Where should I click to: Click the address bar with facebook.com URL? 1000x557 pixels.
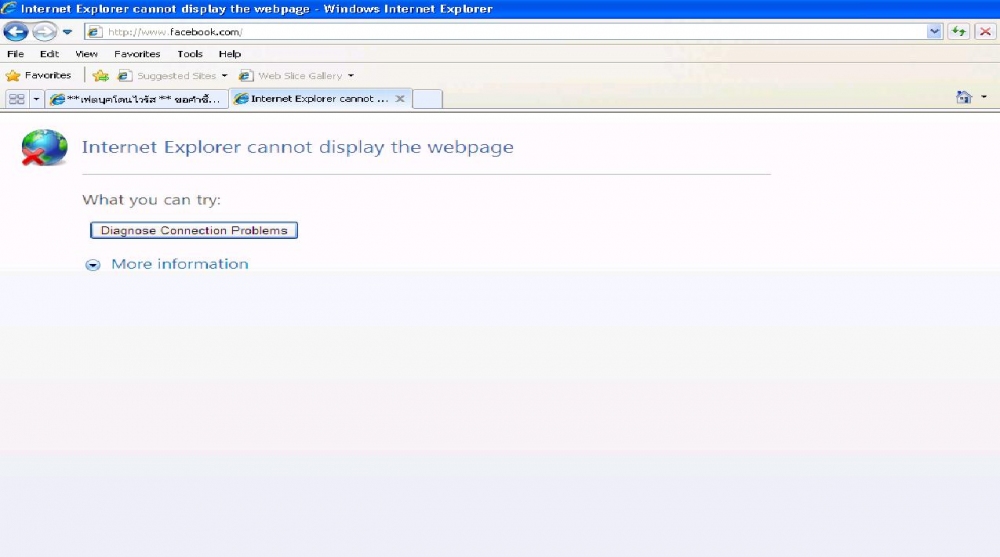click(513, 31)
